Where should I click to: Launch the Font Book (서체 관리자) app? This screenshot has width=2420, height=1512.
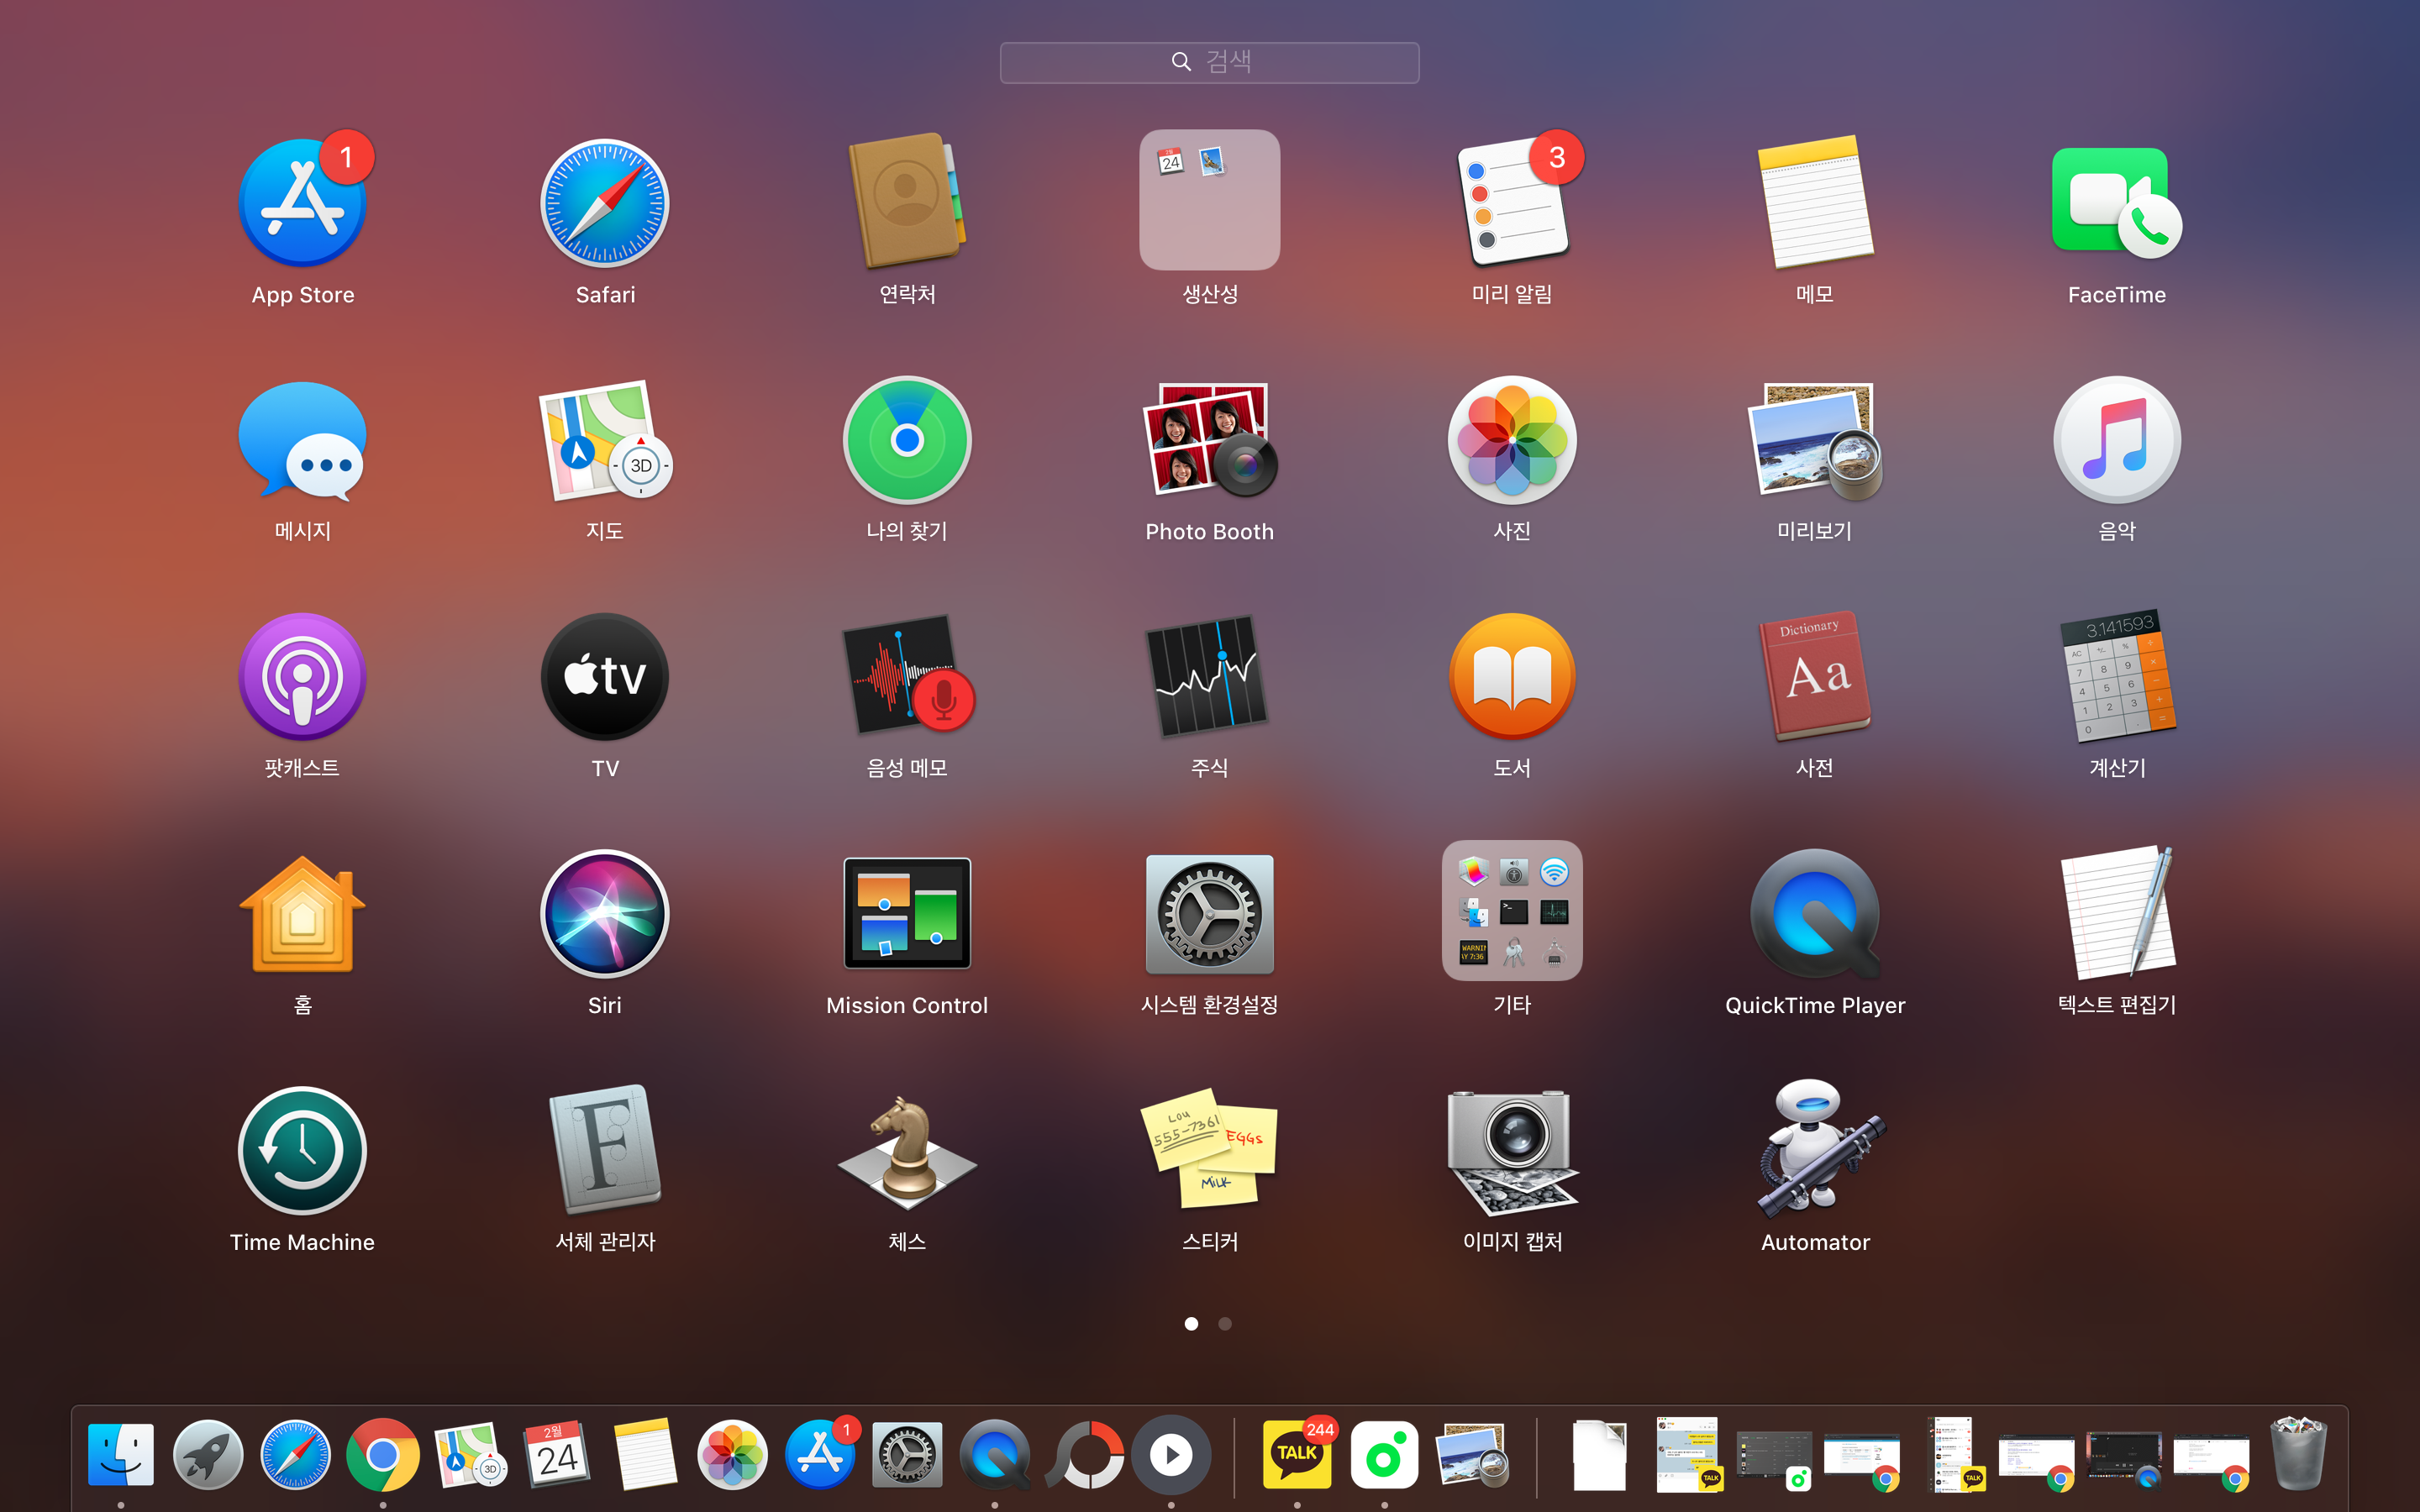pos(605,1151)
